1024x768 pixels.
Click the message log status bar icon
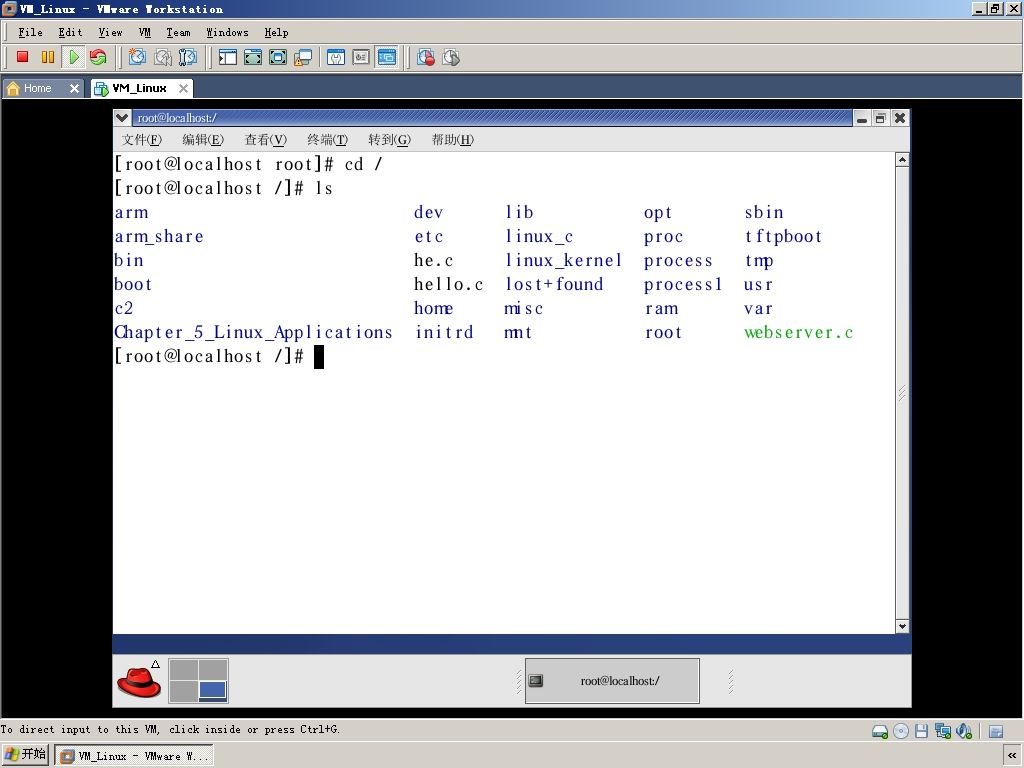(996, 731)
